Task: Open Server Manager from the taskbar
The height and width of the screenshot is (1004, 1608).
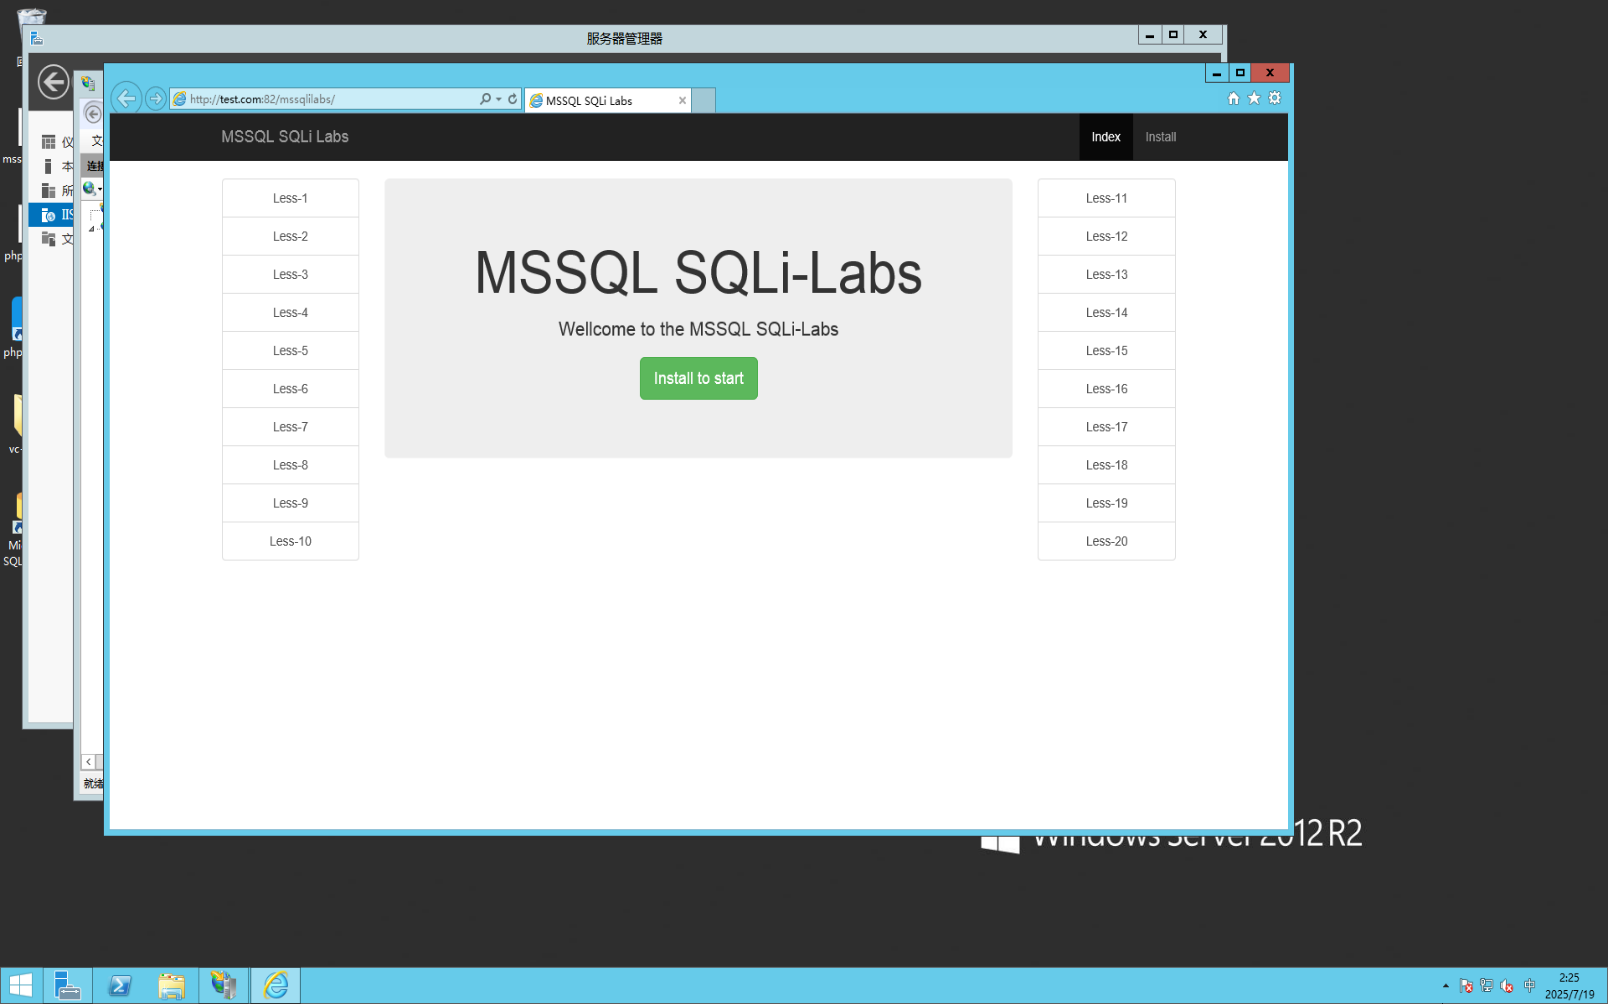Action: point(68,985)
